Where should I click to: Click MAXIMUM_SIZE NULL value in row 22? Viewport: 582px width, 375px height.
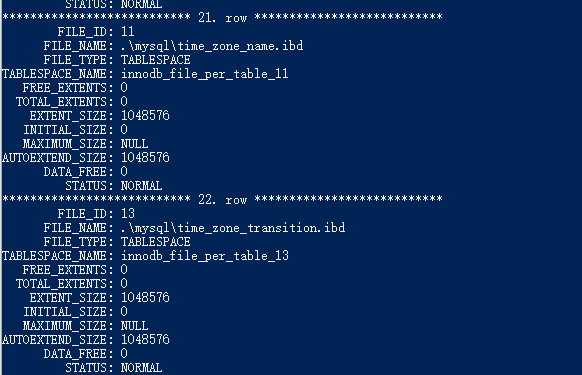134,326
